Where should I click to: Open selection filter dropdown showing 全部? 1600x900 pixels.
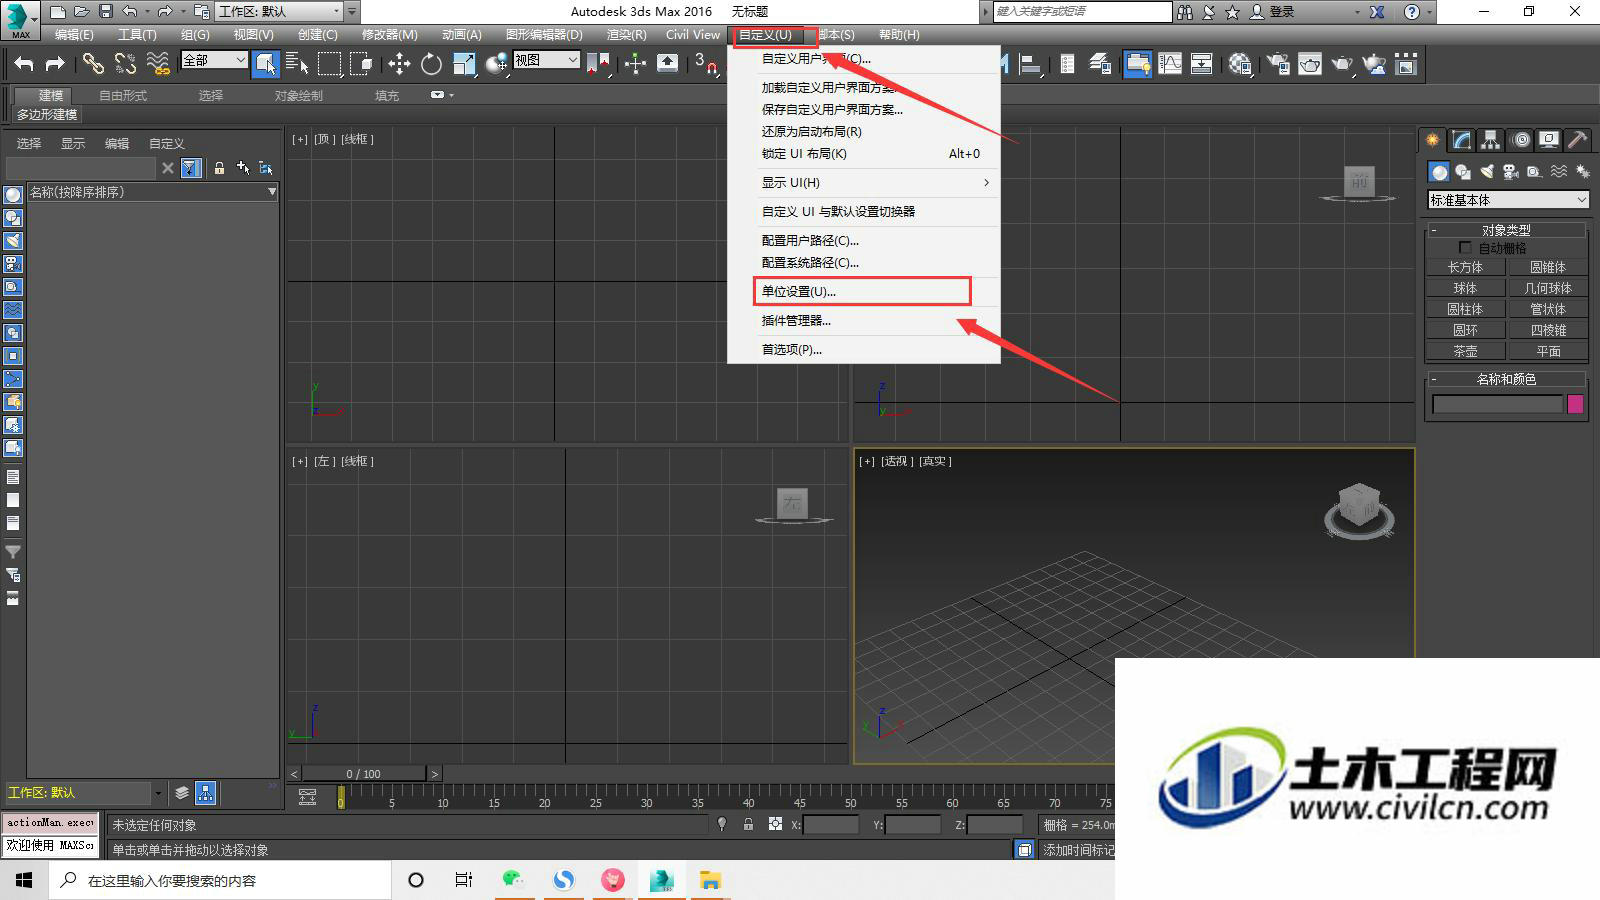tap(214, 60)
